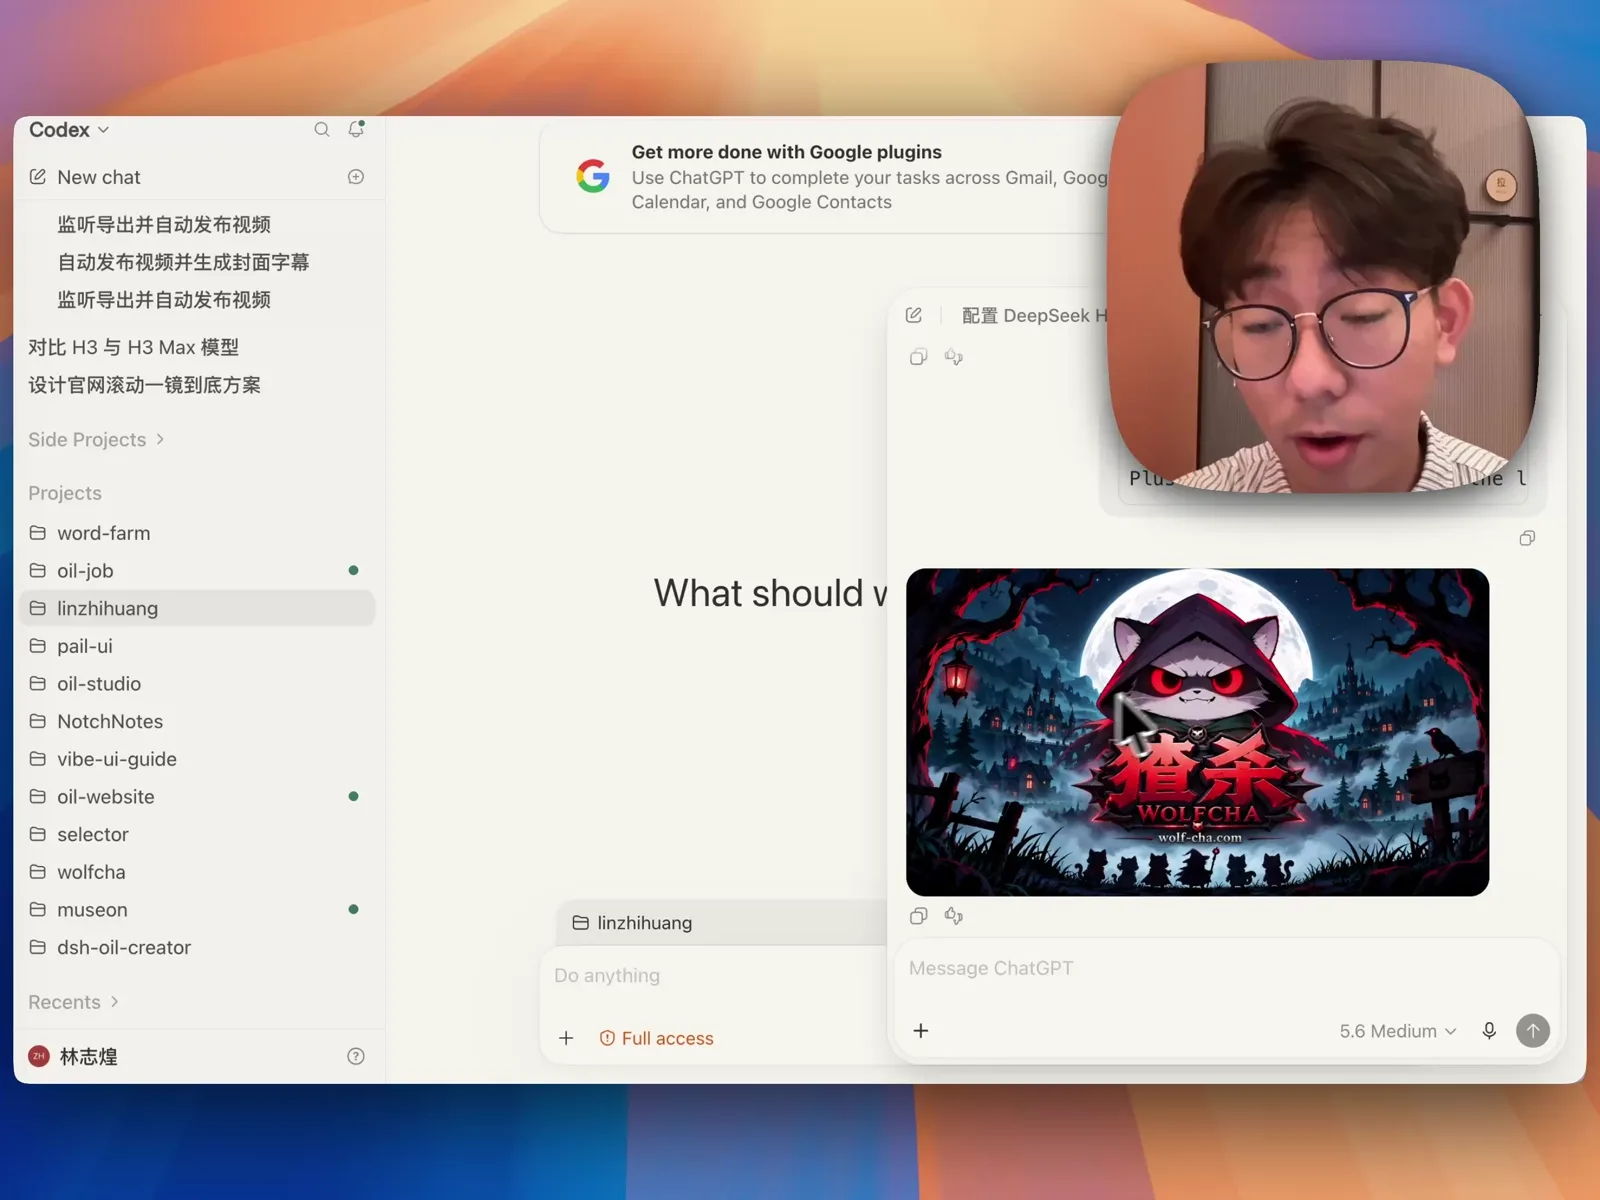Open chat 设计官网滚动一镜到底方案

click(145, 385)
